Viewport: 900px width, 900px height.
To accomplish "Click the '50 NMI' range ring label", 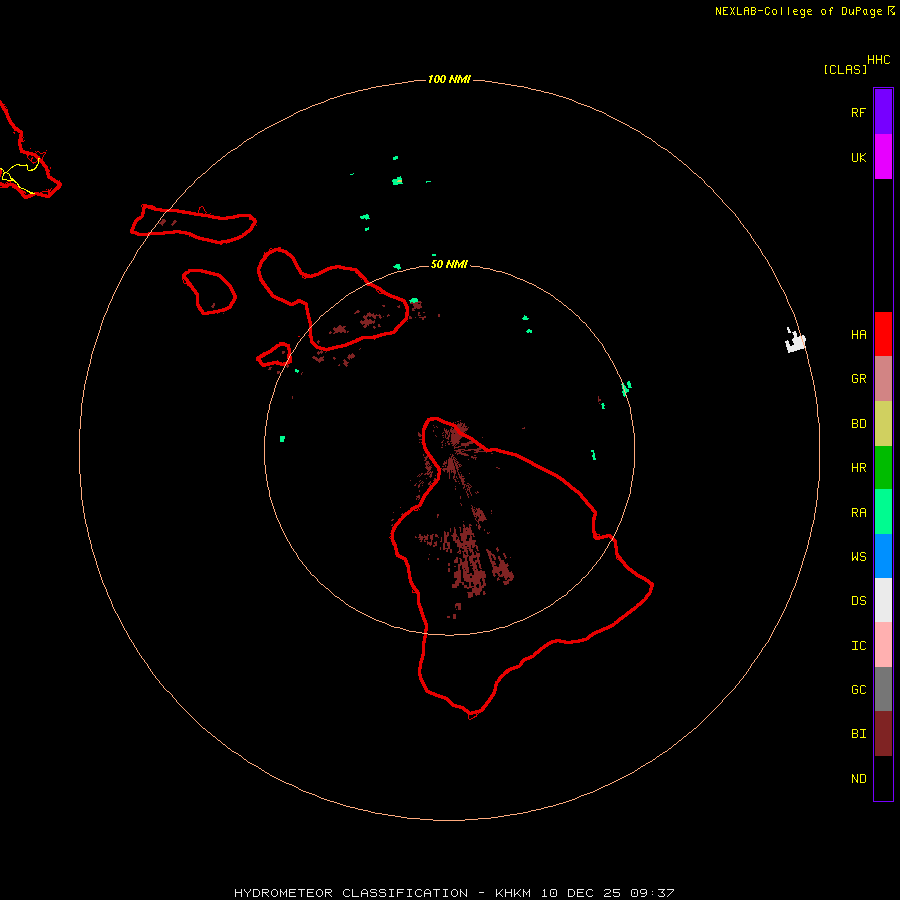I will click(x=449, y=264).
